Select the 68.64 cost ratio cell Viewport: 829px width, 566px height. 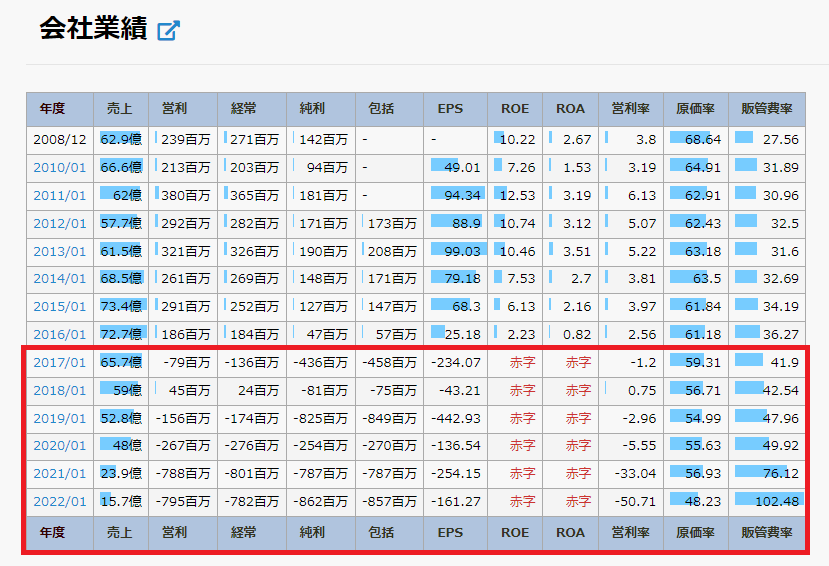696,140
